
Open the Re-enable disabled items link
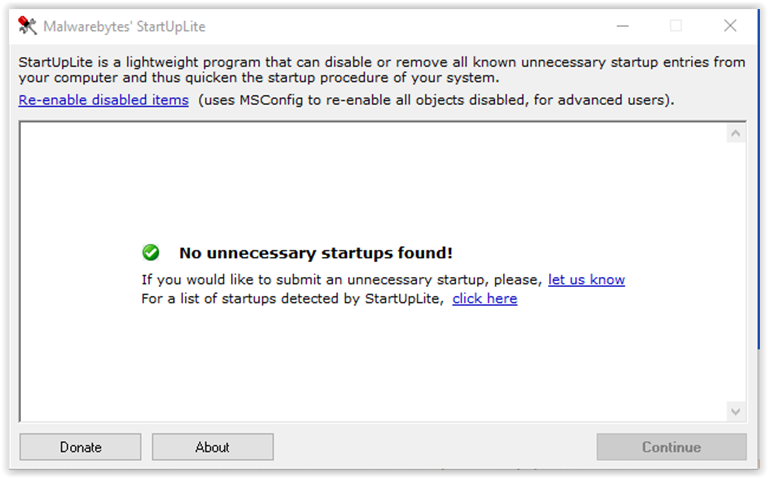[103, 100]
